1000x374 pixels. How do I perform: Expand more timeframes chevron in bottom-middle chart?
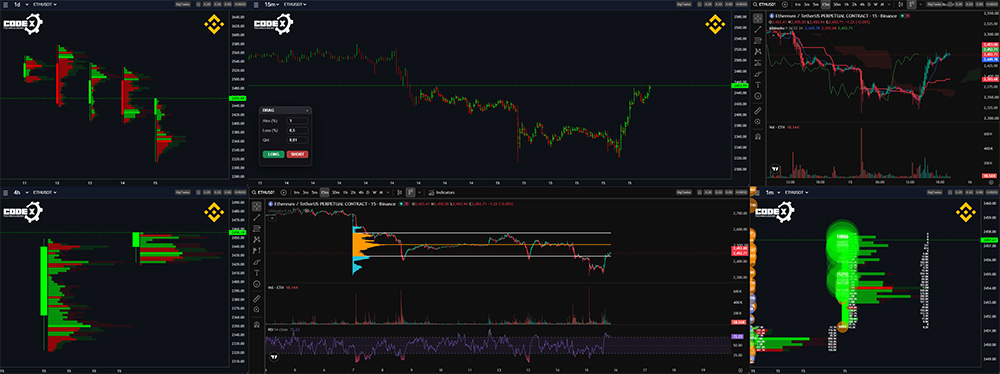(388, 192)
